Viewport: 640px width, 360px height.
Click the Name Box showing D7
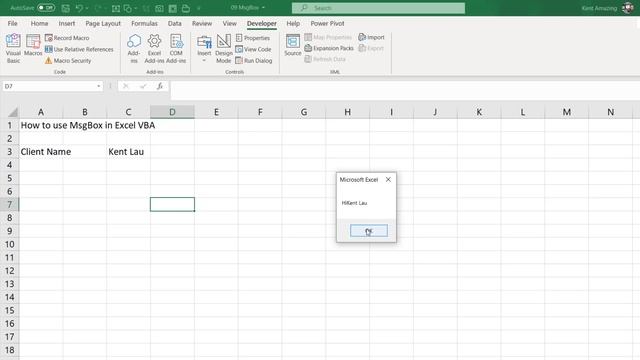[x=49, y=87]
